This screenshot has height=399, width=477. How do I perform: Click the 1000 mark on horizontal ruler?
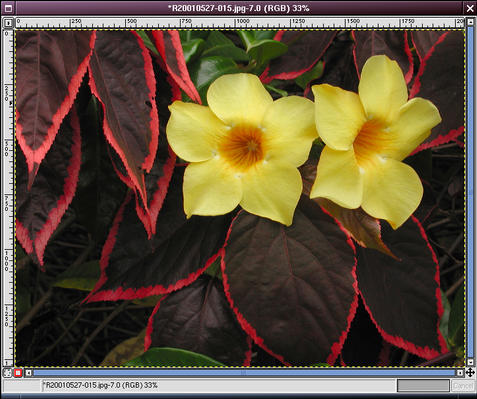pyautogui.click(x=242, y=21)
